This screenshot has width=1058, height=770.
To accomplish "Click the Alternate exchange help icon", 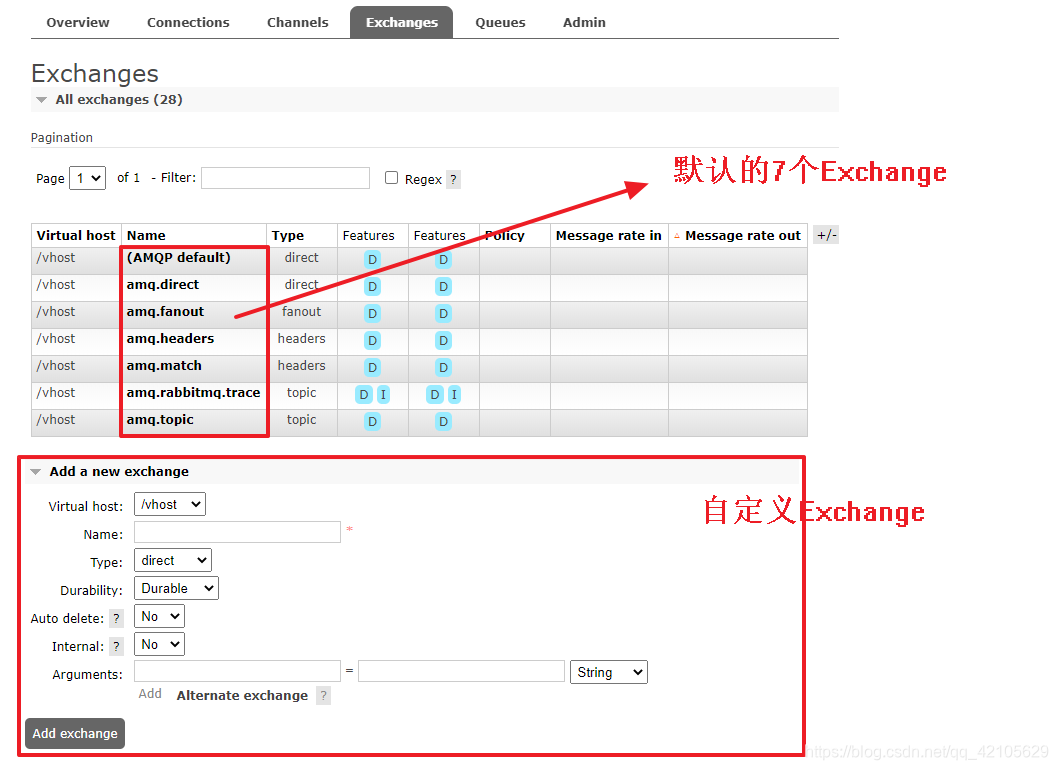I will pos(324,696).
